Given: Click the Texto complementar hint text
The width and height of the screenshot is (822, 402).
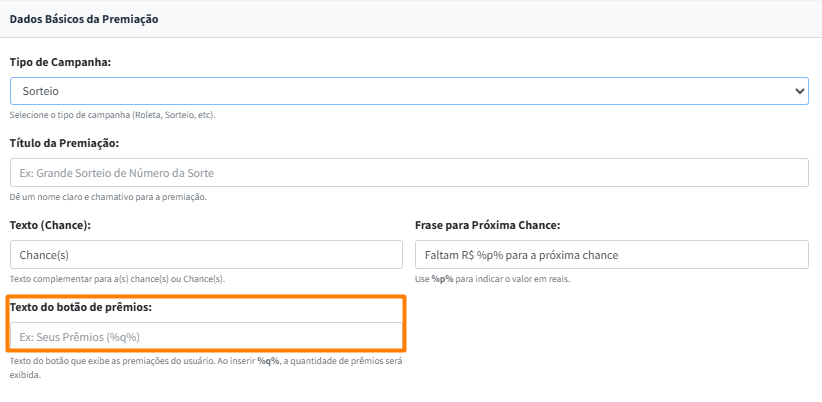Looking at the screenshot, I should 117,279.
